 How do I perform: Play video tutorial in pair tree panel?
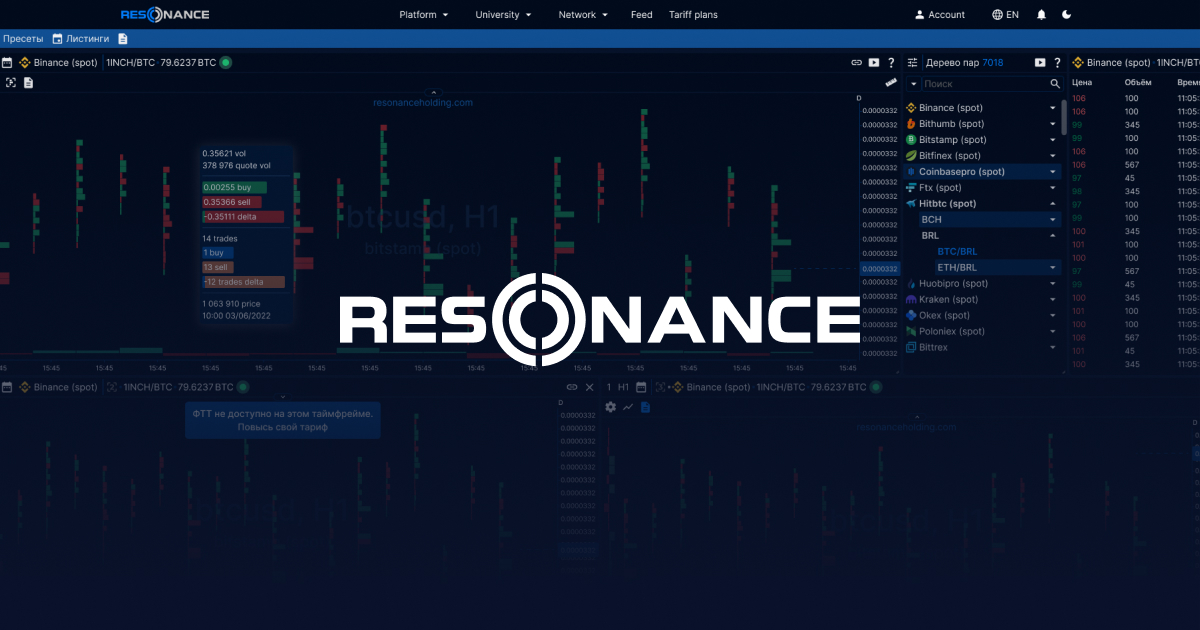(x=1040, y=62)
